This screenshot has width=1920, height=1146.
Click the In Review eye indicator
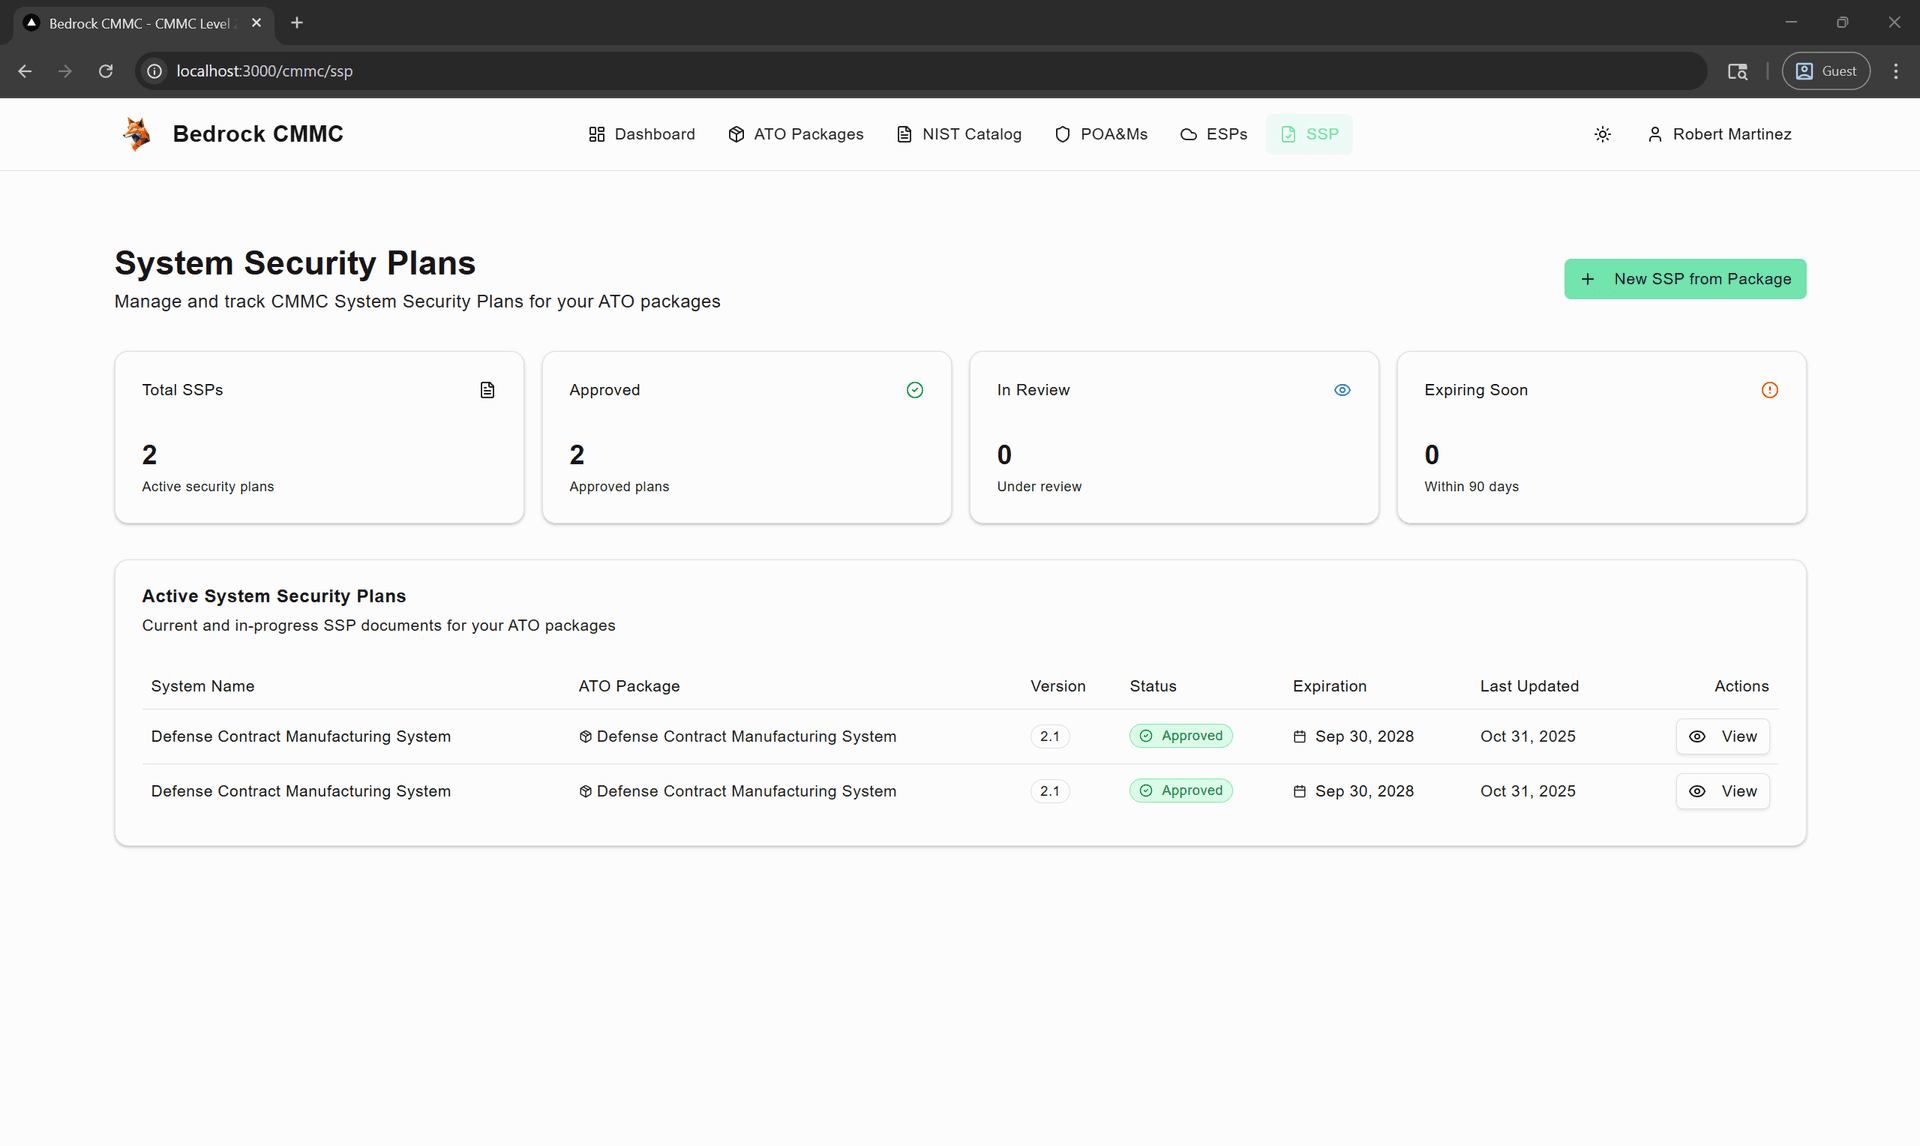[1342, 390]
